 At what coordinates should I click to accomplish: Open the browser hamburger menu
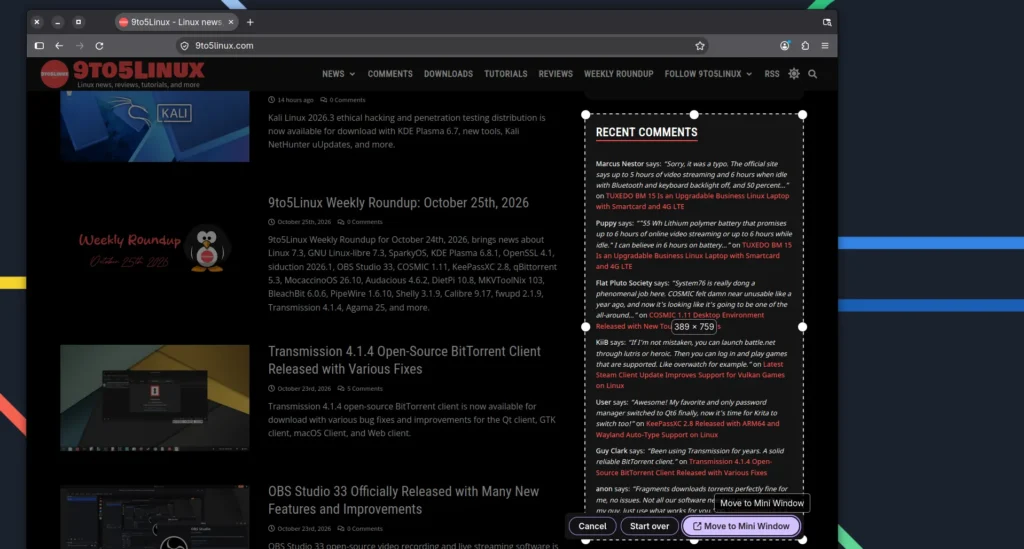825,46
